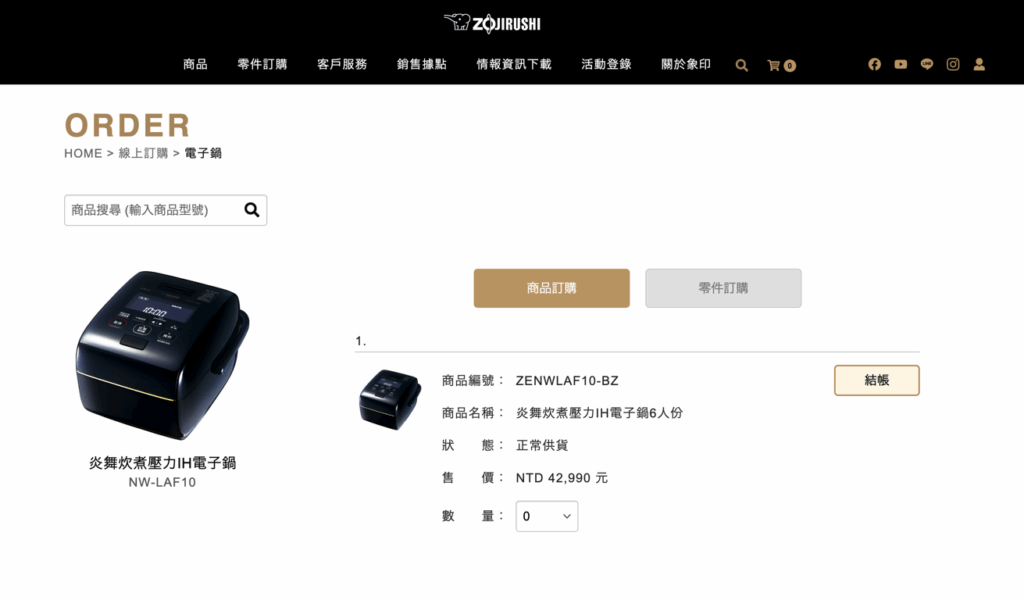Open the 商品 menu

[195, 64]
